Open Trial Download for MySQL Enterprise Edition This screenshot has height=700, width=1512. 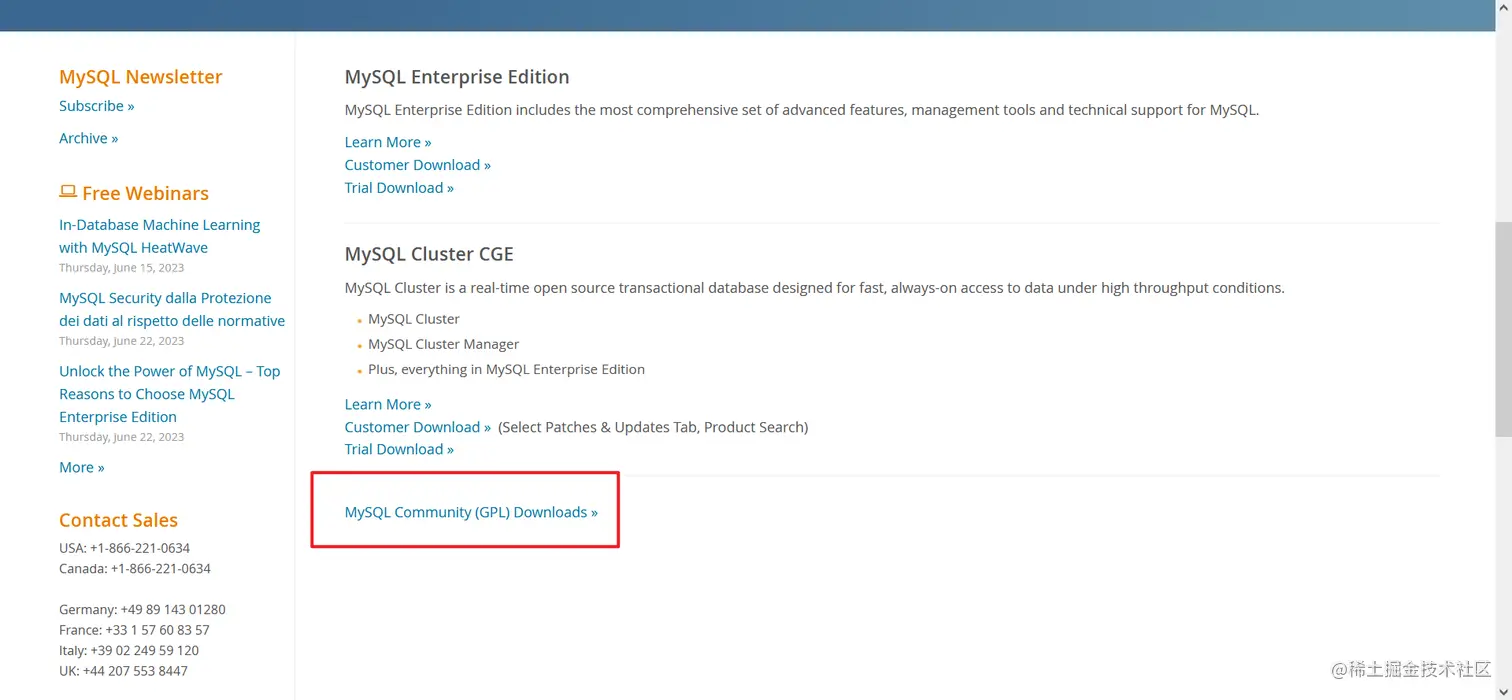coord(399,188)
